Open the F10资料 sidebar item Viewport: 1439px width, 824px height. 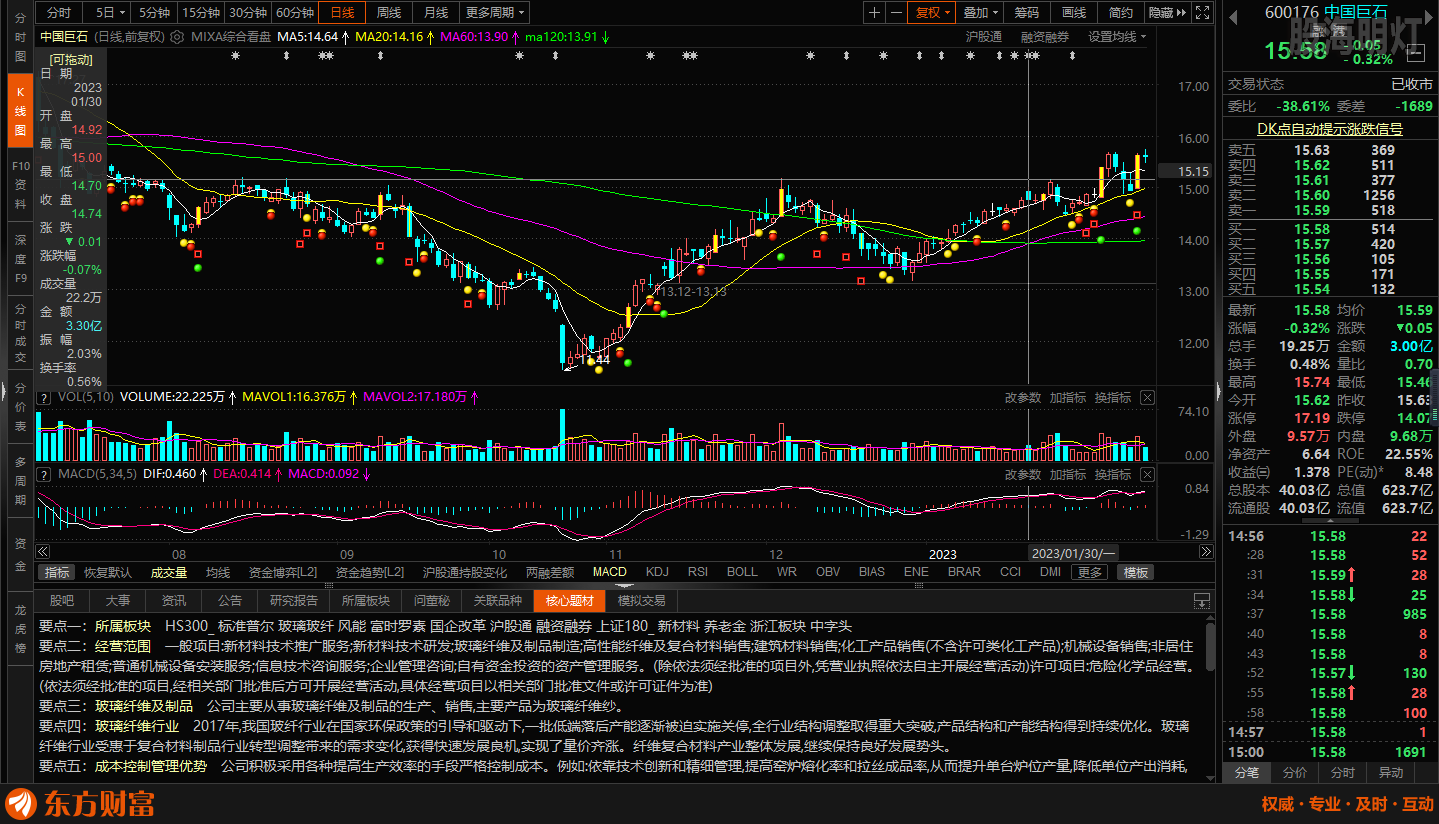[20, 184]
